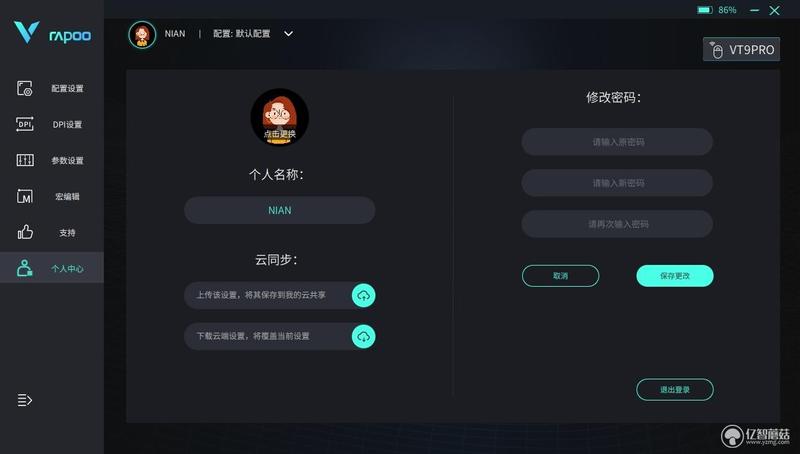Select the 参数设置 sliders icon

pyautogui.click(x=25, y=160)
